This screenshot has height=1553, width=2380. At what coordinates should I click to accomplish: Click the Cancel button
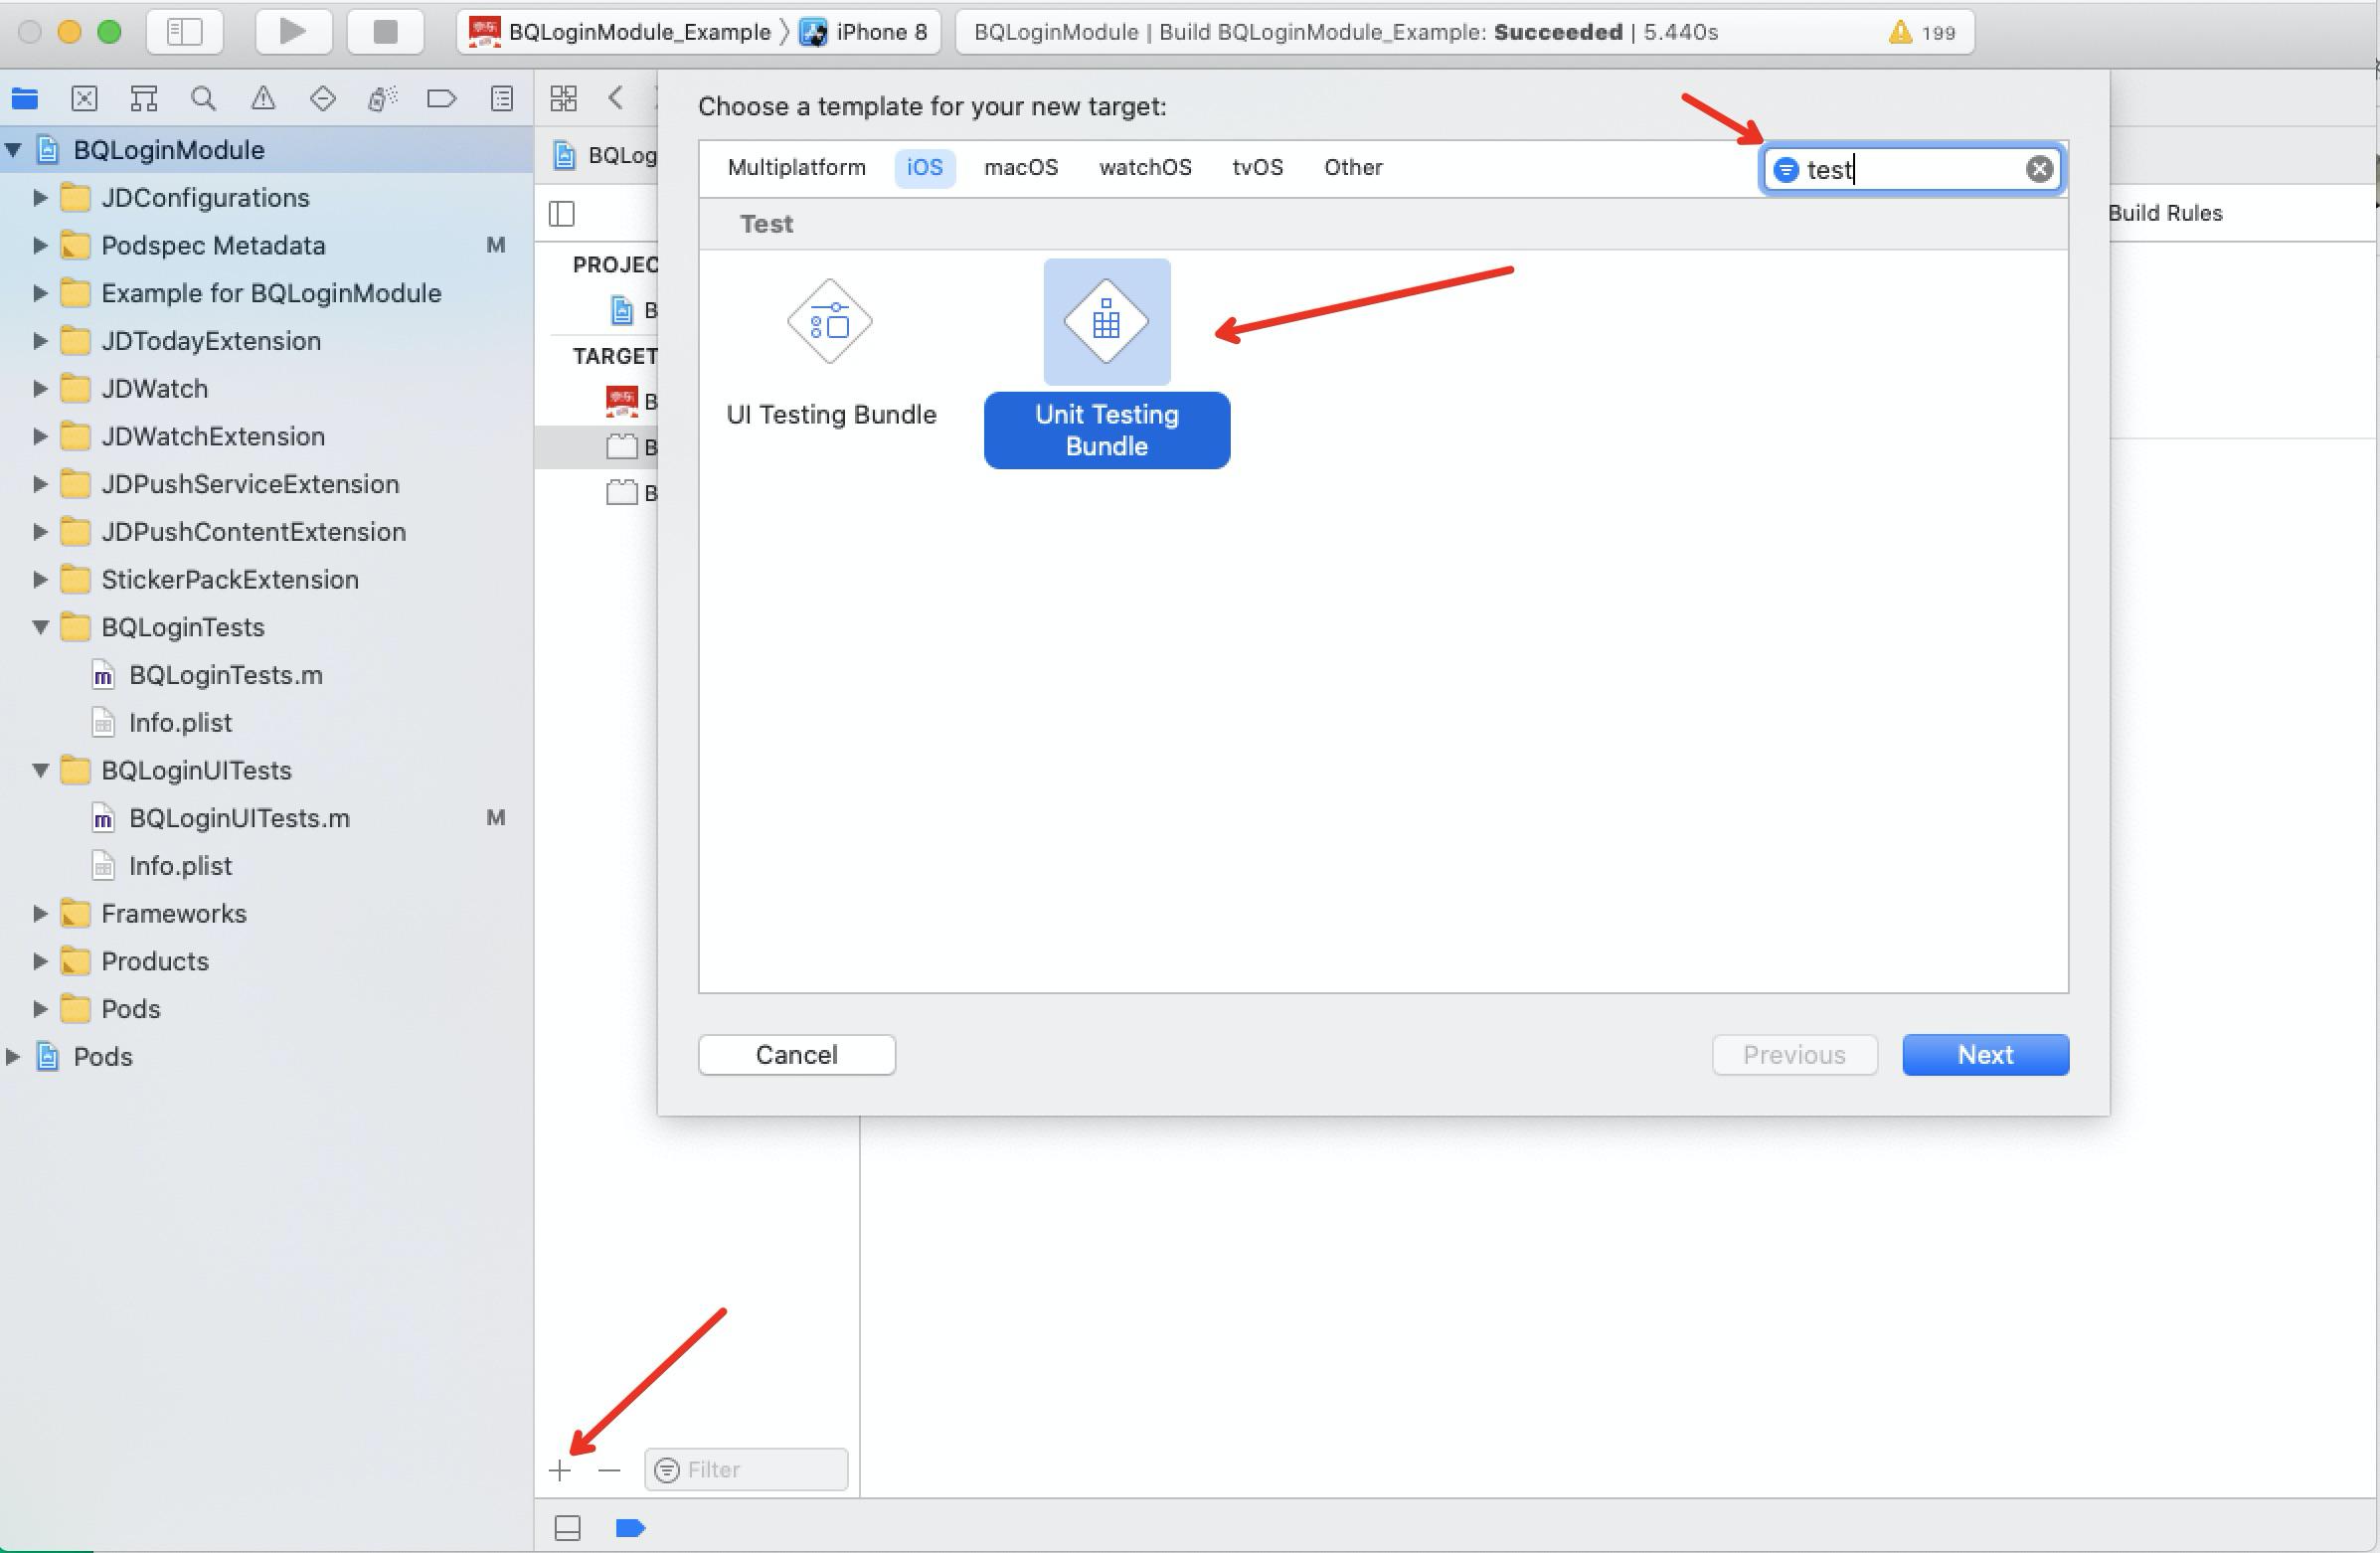796,1054
